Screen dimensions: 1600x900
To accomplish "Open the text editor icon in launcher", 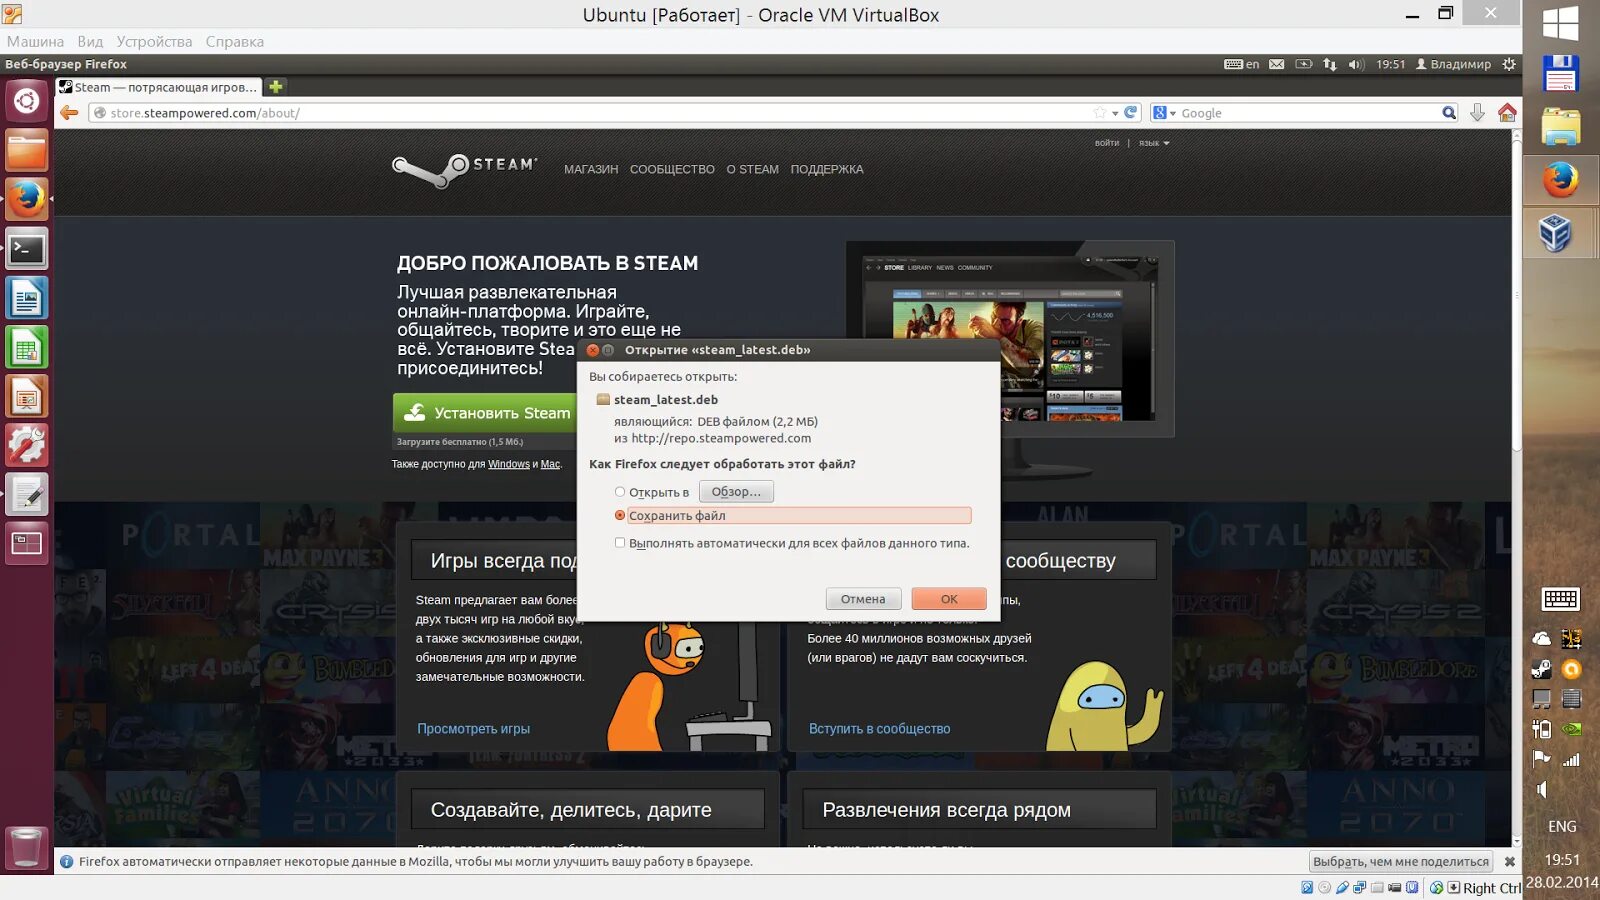I will (26, 493).
